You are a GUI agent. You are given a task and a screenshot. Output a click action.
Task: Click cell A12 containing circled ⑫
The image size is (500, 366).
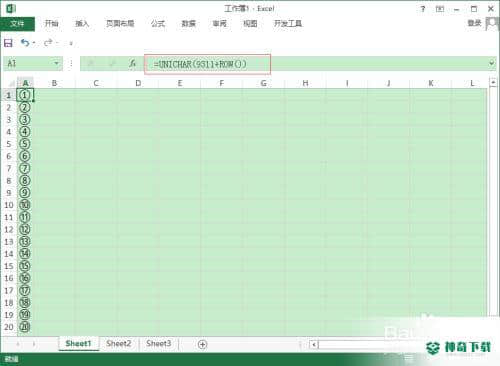click(25, 229)
